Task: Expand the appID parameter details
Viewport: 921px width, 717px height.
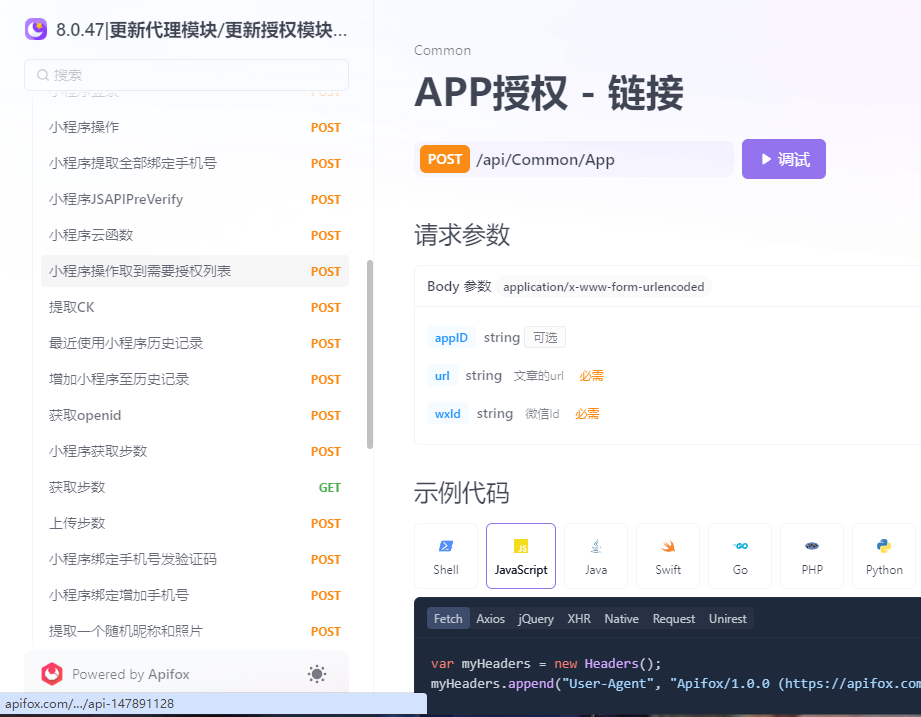Action: (451, 337)
